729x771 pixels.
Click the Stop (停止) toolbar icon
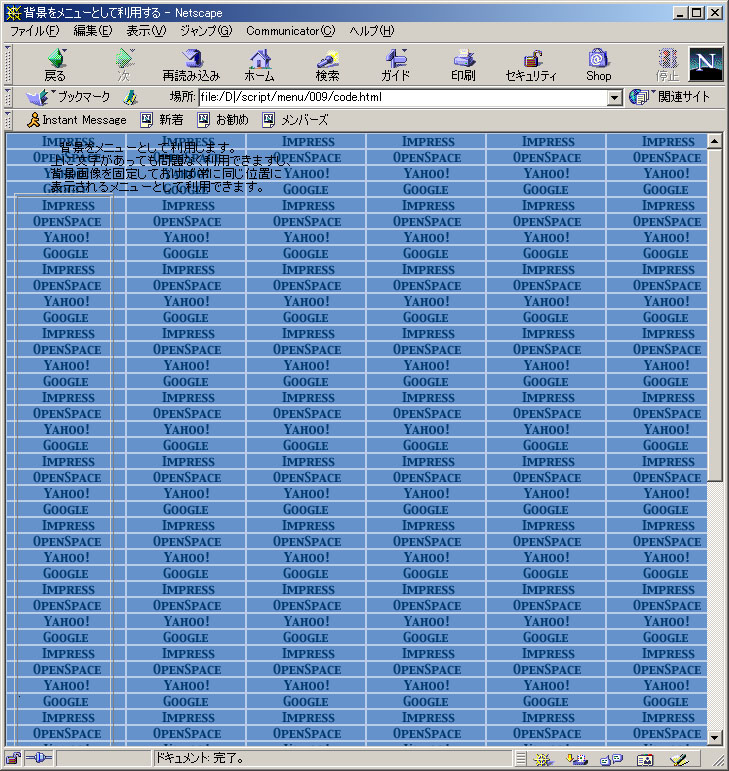click(x=667, y=64)
